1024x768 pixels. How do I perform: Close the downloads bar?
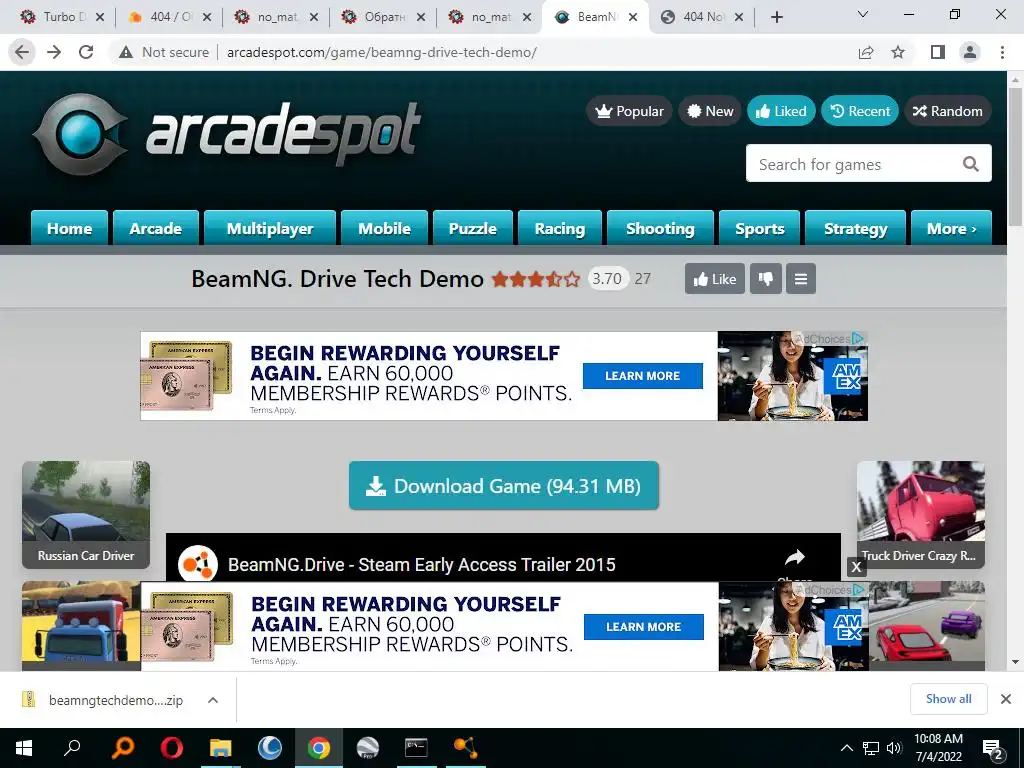pos(1006,699)
